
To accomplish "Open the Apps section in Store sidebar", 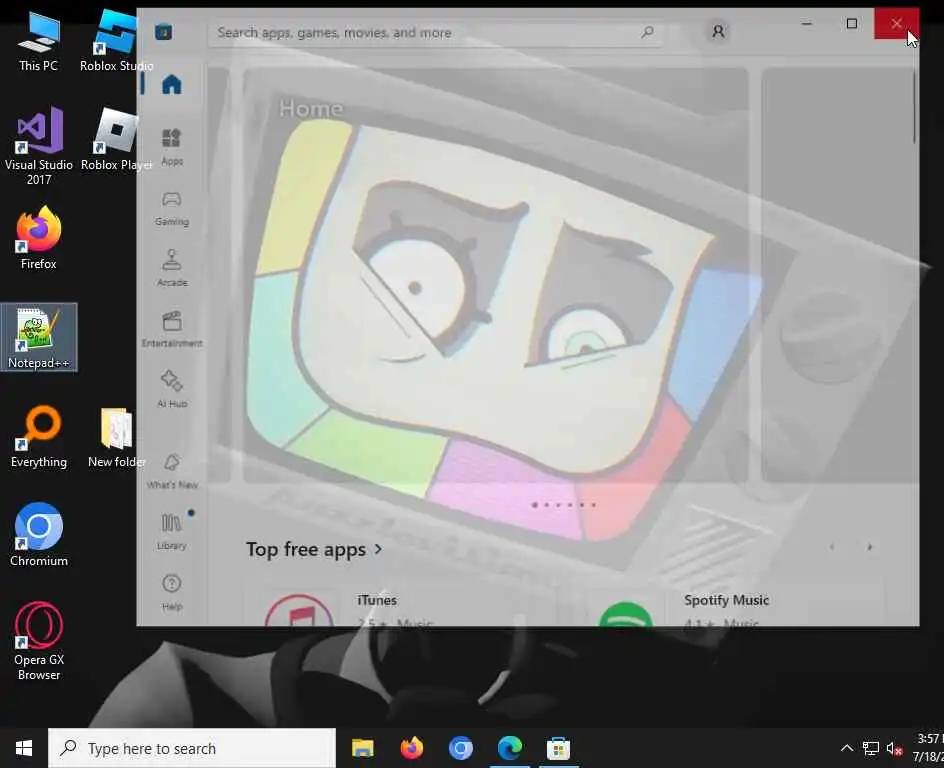I will pyautogui.click(x=172, y=147).
